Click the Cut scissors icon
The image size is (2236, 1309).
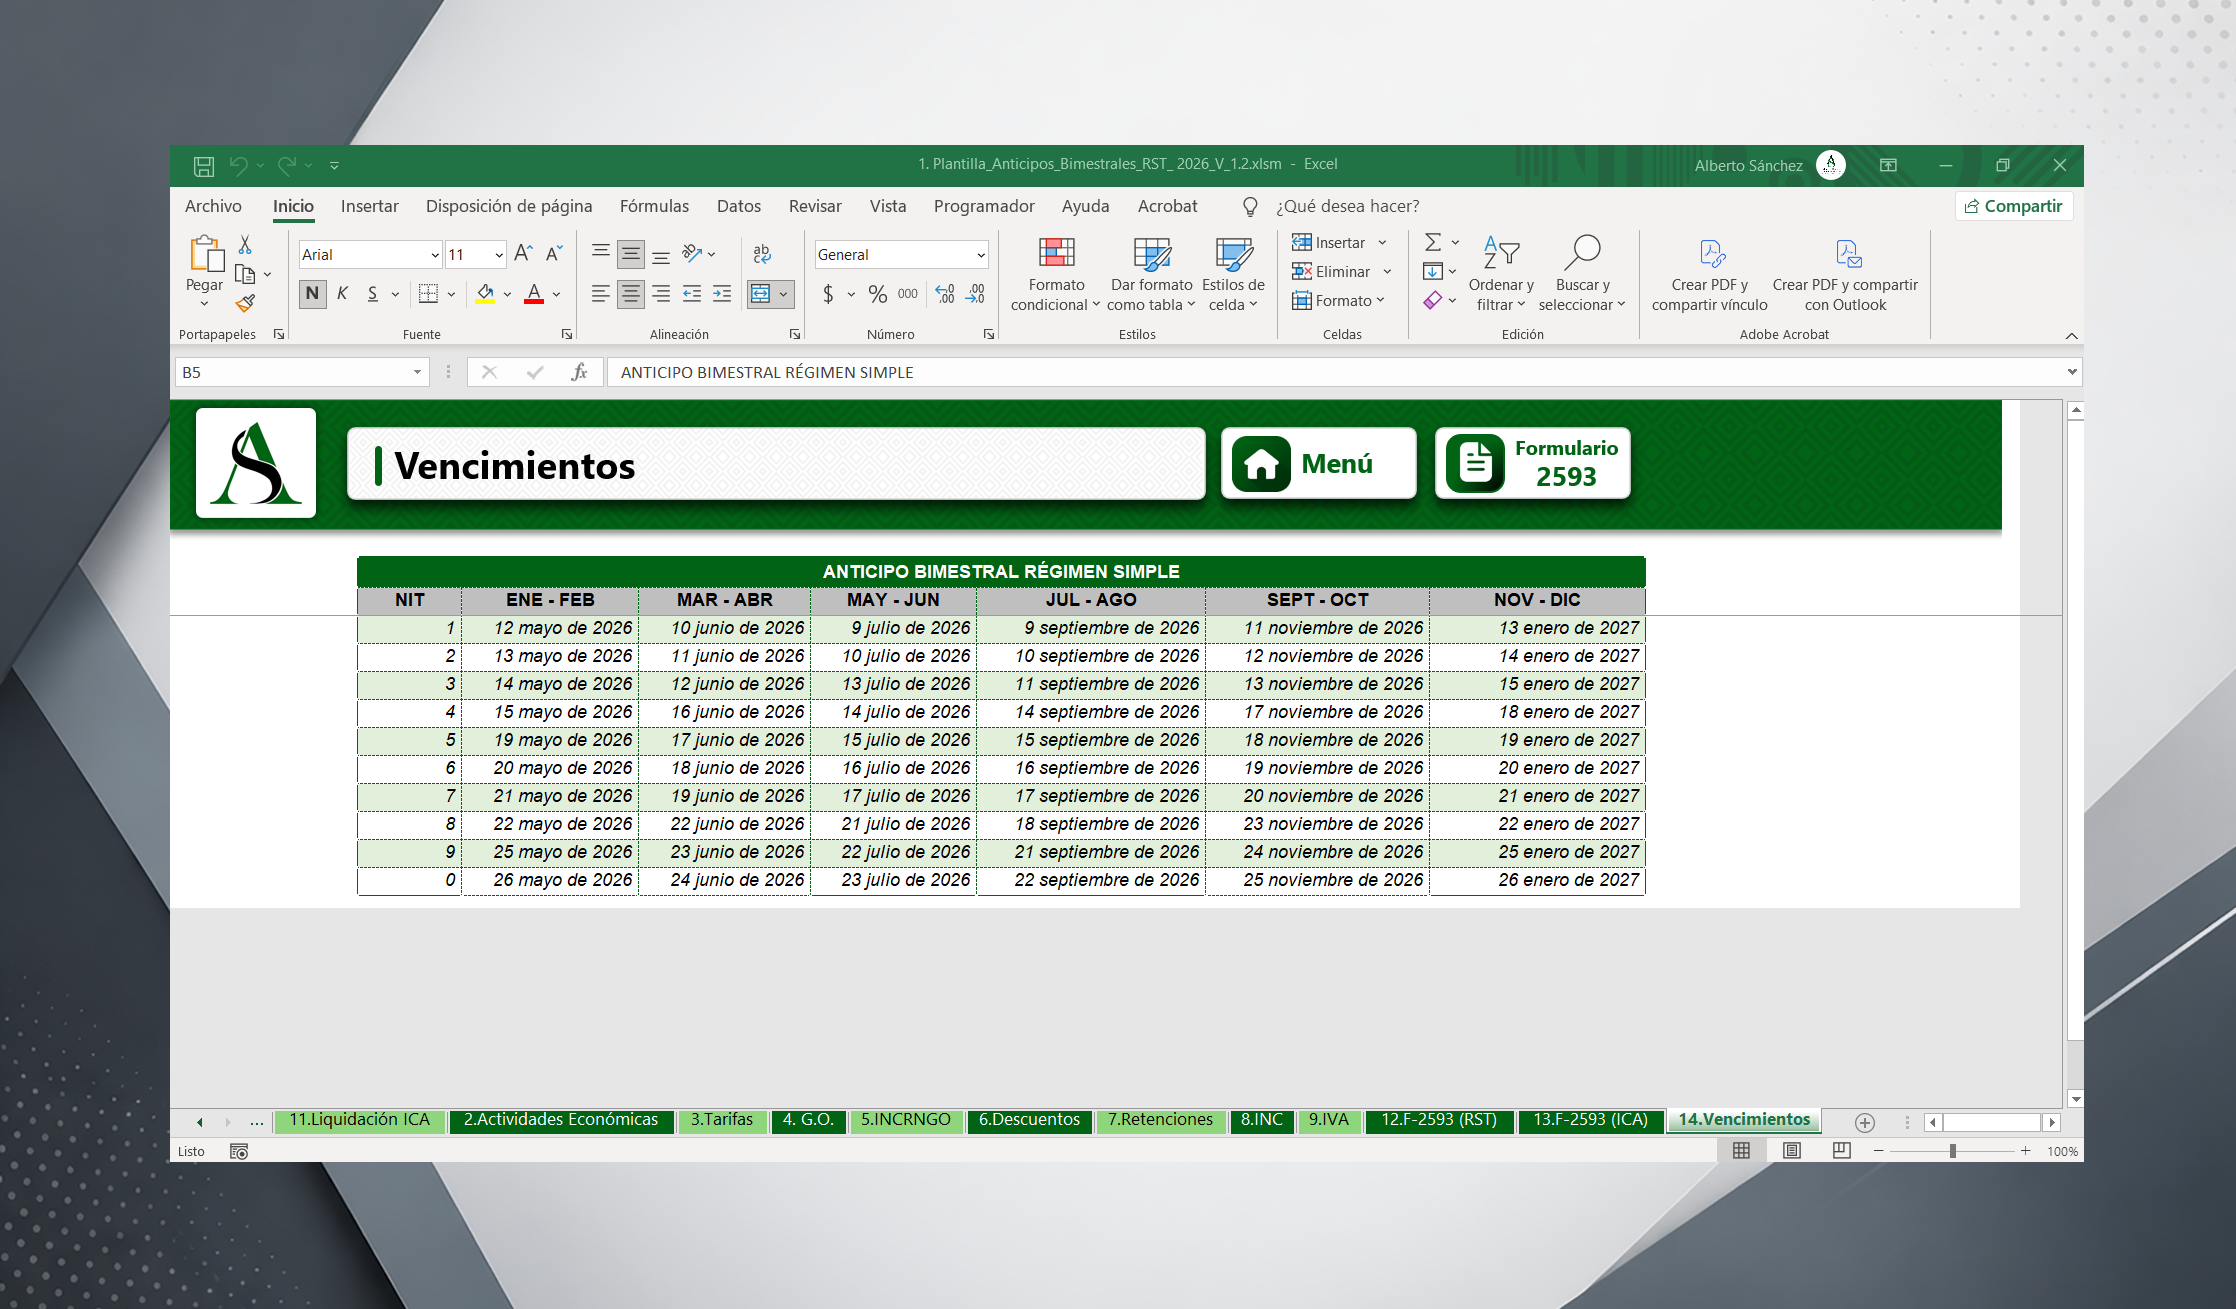pos(245,245)
